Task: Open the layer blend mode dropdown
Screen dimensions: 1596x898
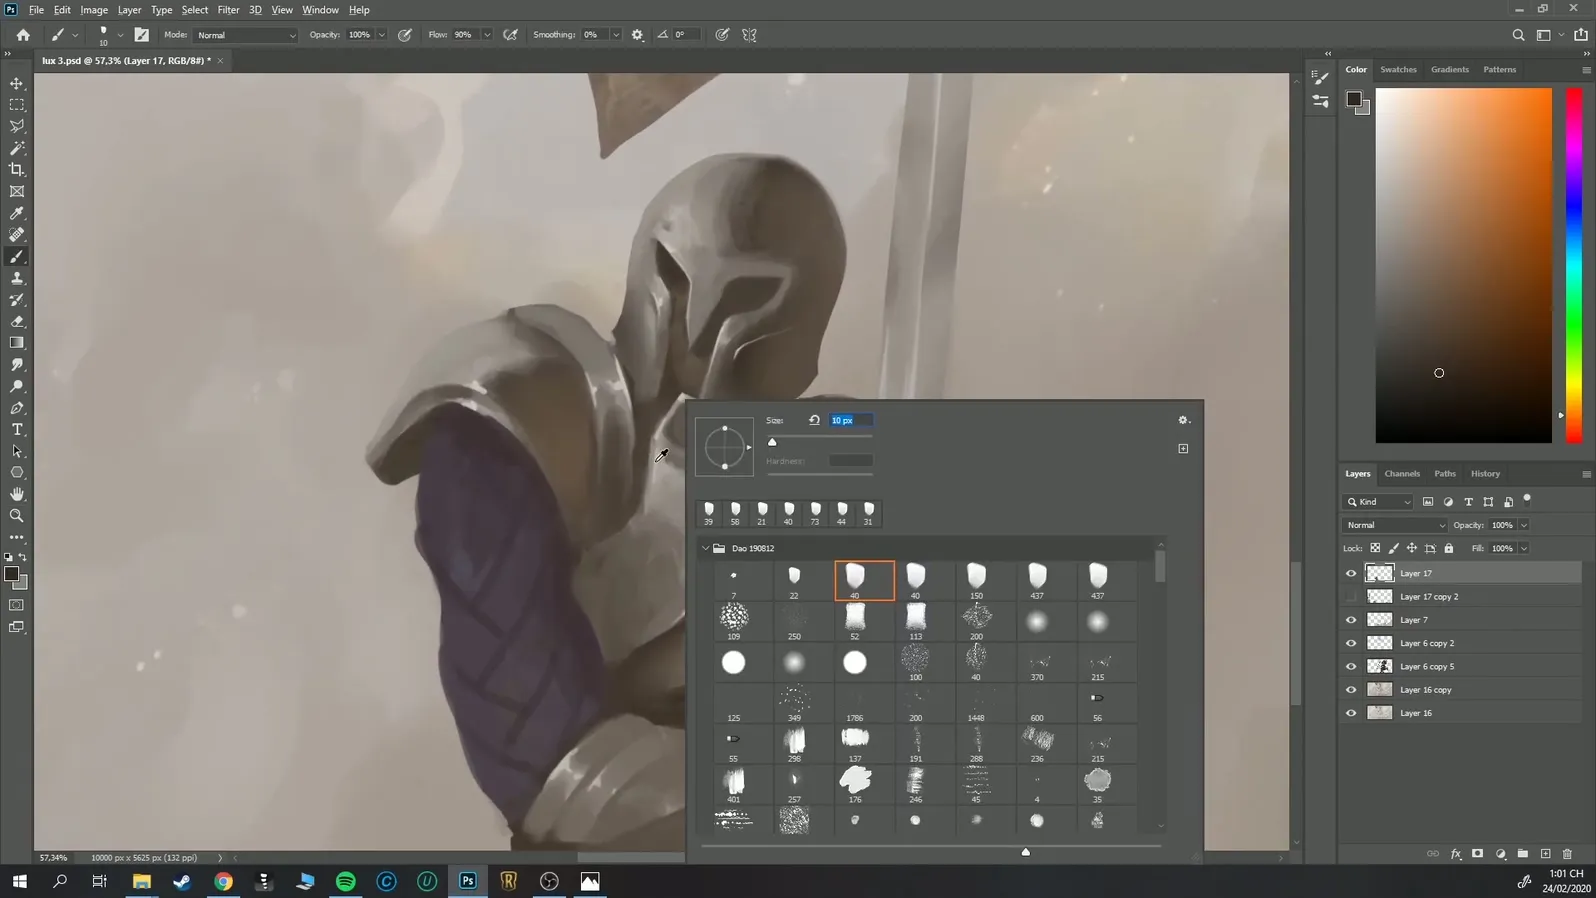Action: 1395,525
